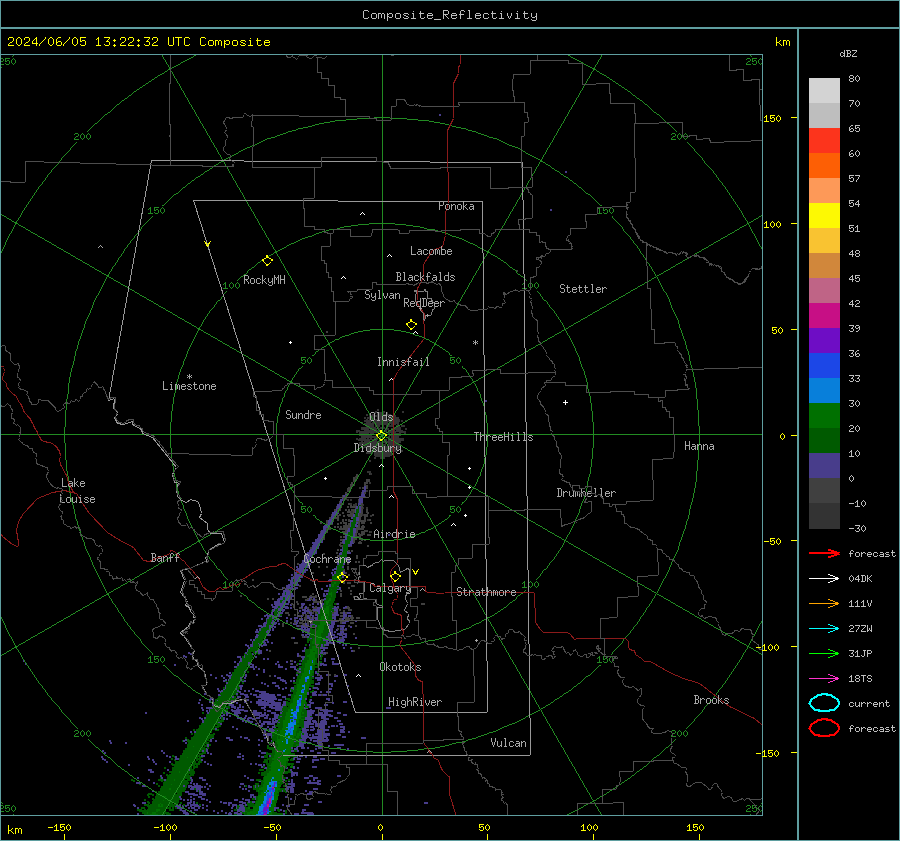Click the green 31JP arrow icon
Screen dimensions: 900x841
tap(824, 653)
